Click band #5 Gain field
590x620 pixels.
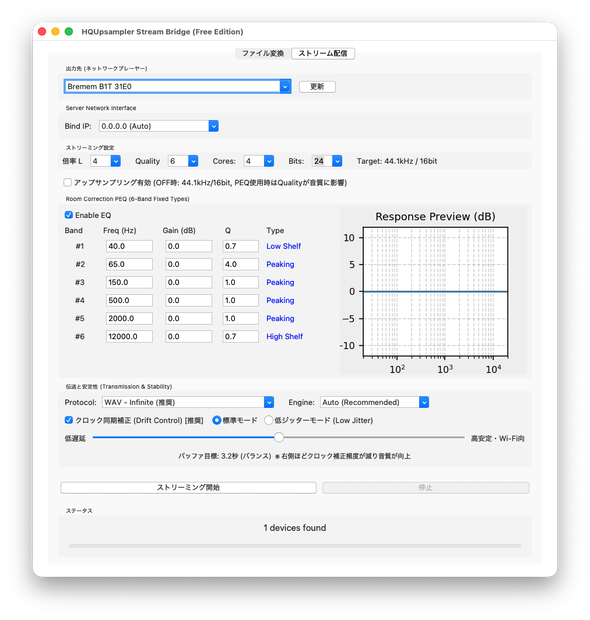(189, 318)
